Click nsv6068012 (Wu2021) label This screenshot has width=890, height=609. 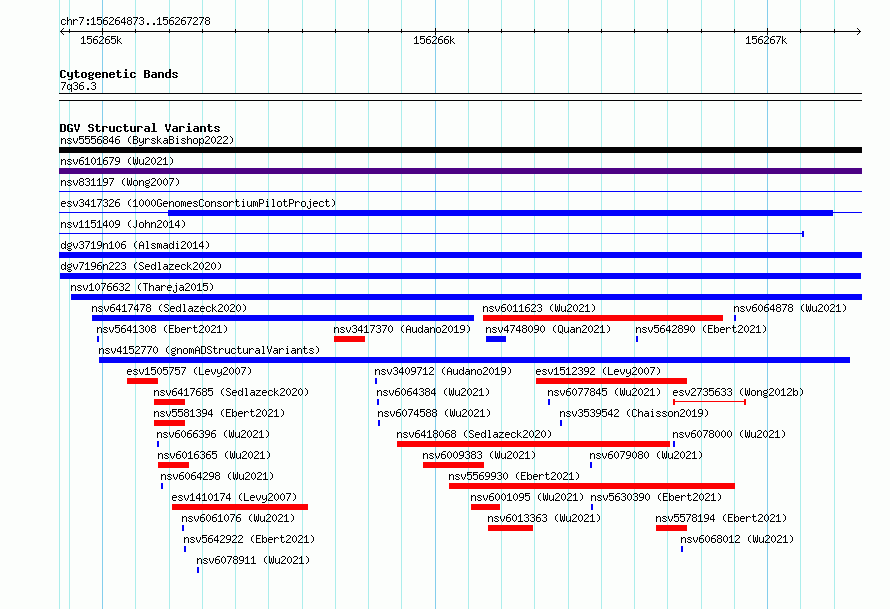tap(737, 539)
